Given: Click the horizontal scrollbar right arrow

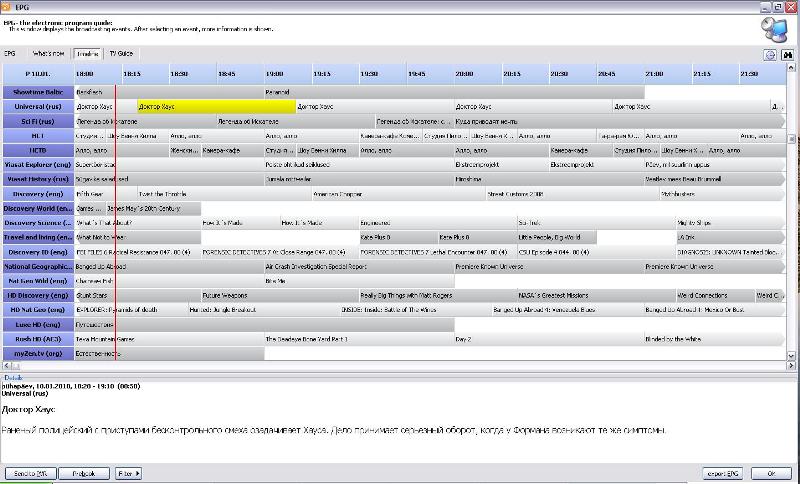Looking at the screenshot, I should click(x=791, y=366).
